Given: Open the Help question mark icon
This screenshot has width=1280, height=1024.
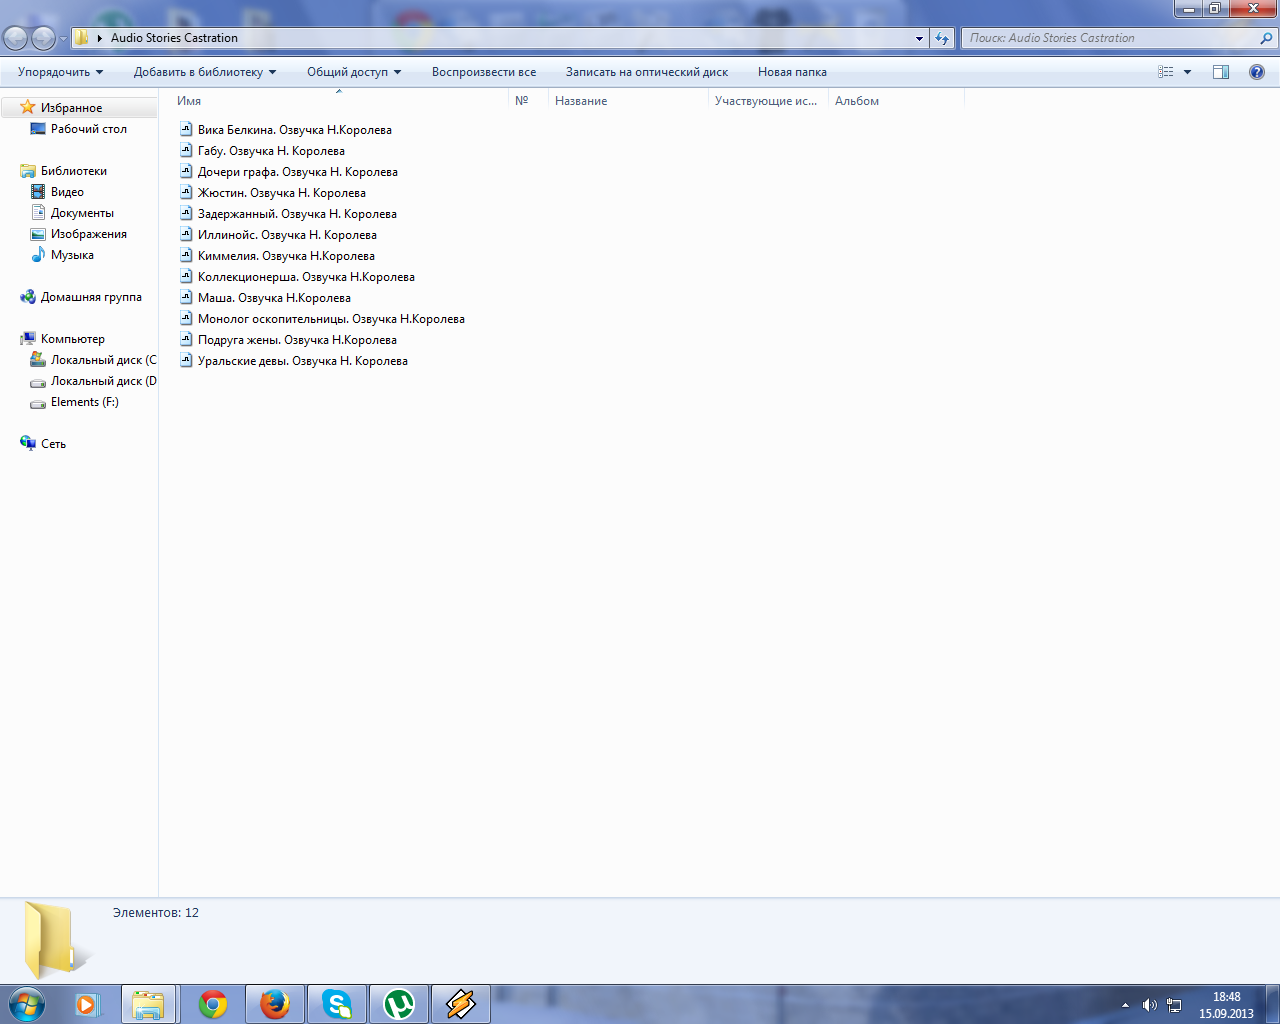Looking at the screenshot, I should (1257, 72).
